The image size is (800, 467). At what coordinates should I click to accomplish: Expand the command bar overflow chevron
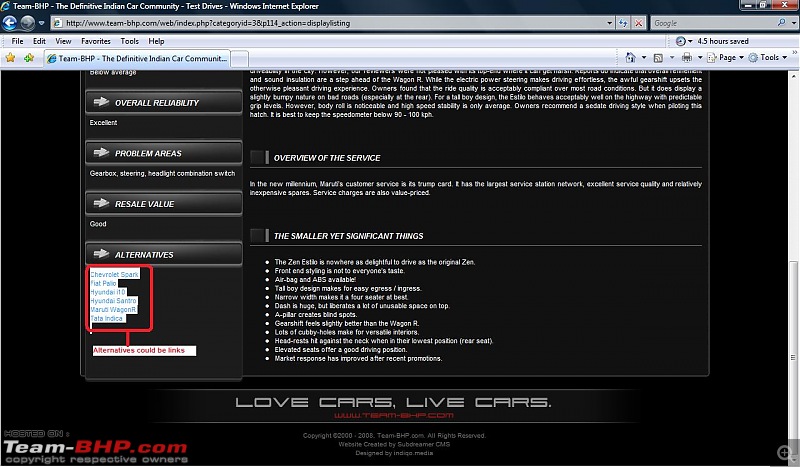[x=794, y=53]
